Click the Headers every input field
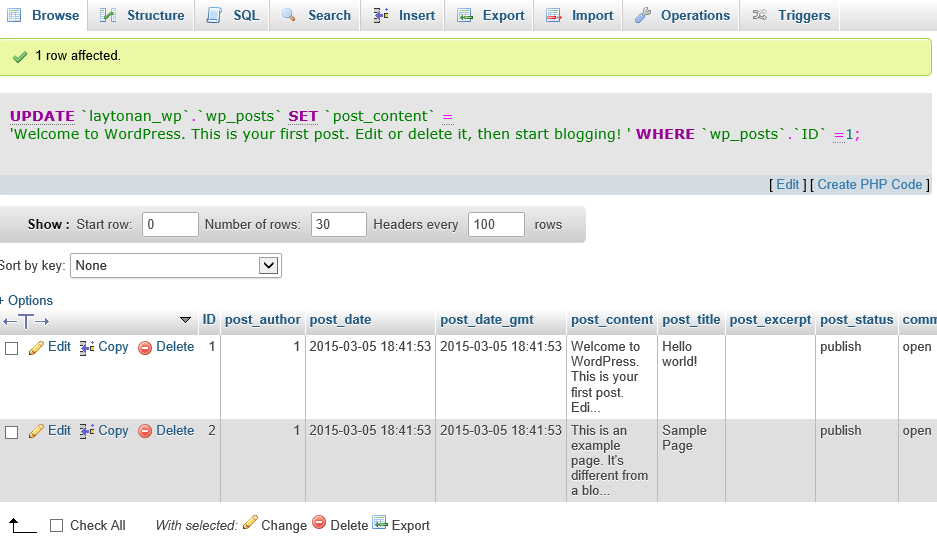 pos(496,224)
